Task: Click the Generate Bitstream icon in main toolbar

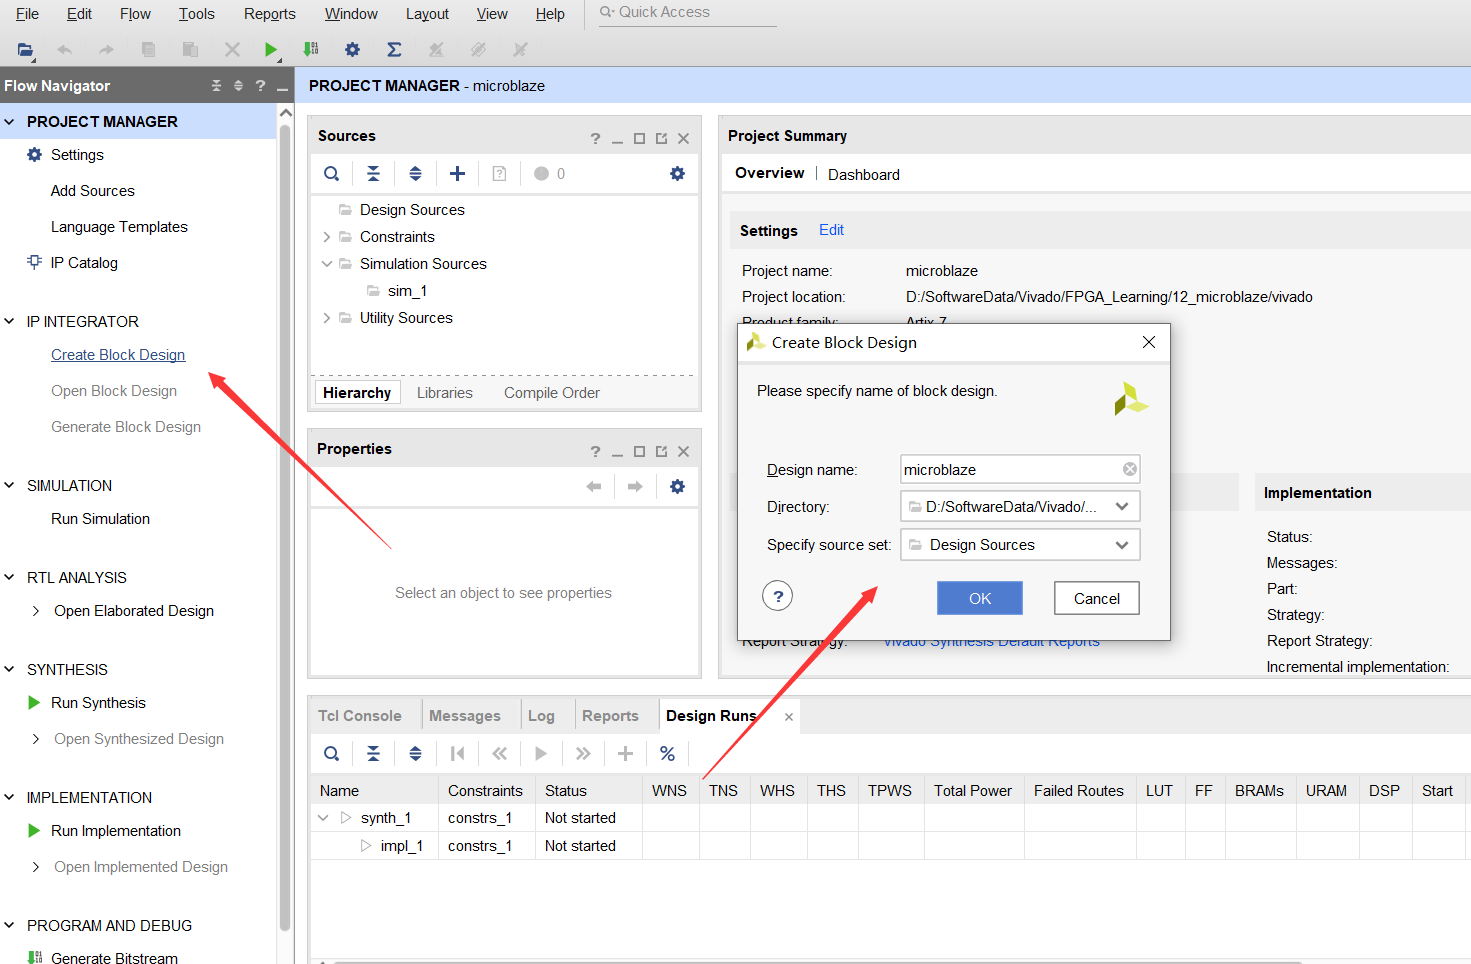Action: click(311, 49)
